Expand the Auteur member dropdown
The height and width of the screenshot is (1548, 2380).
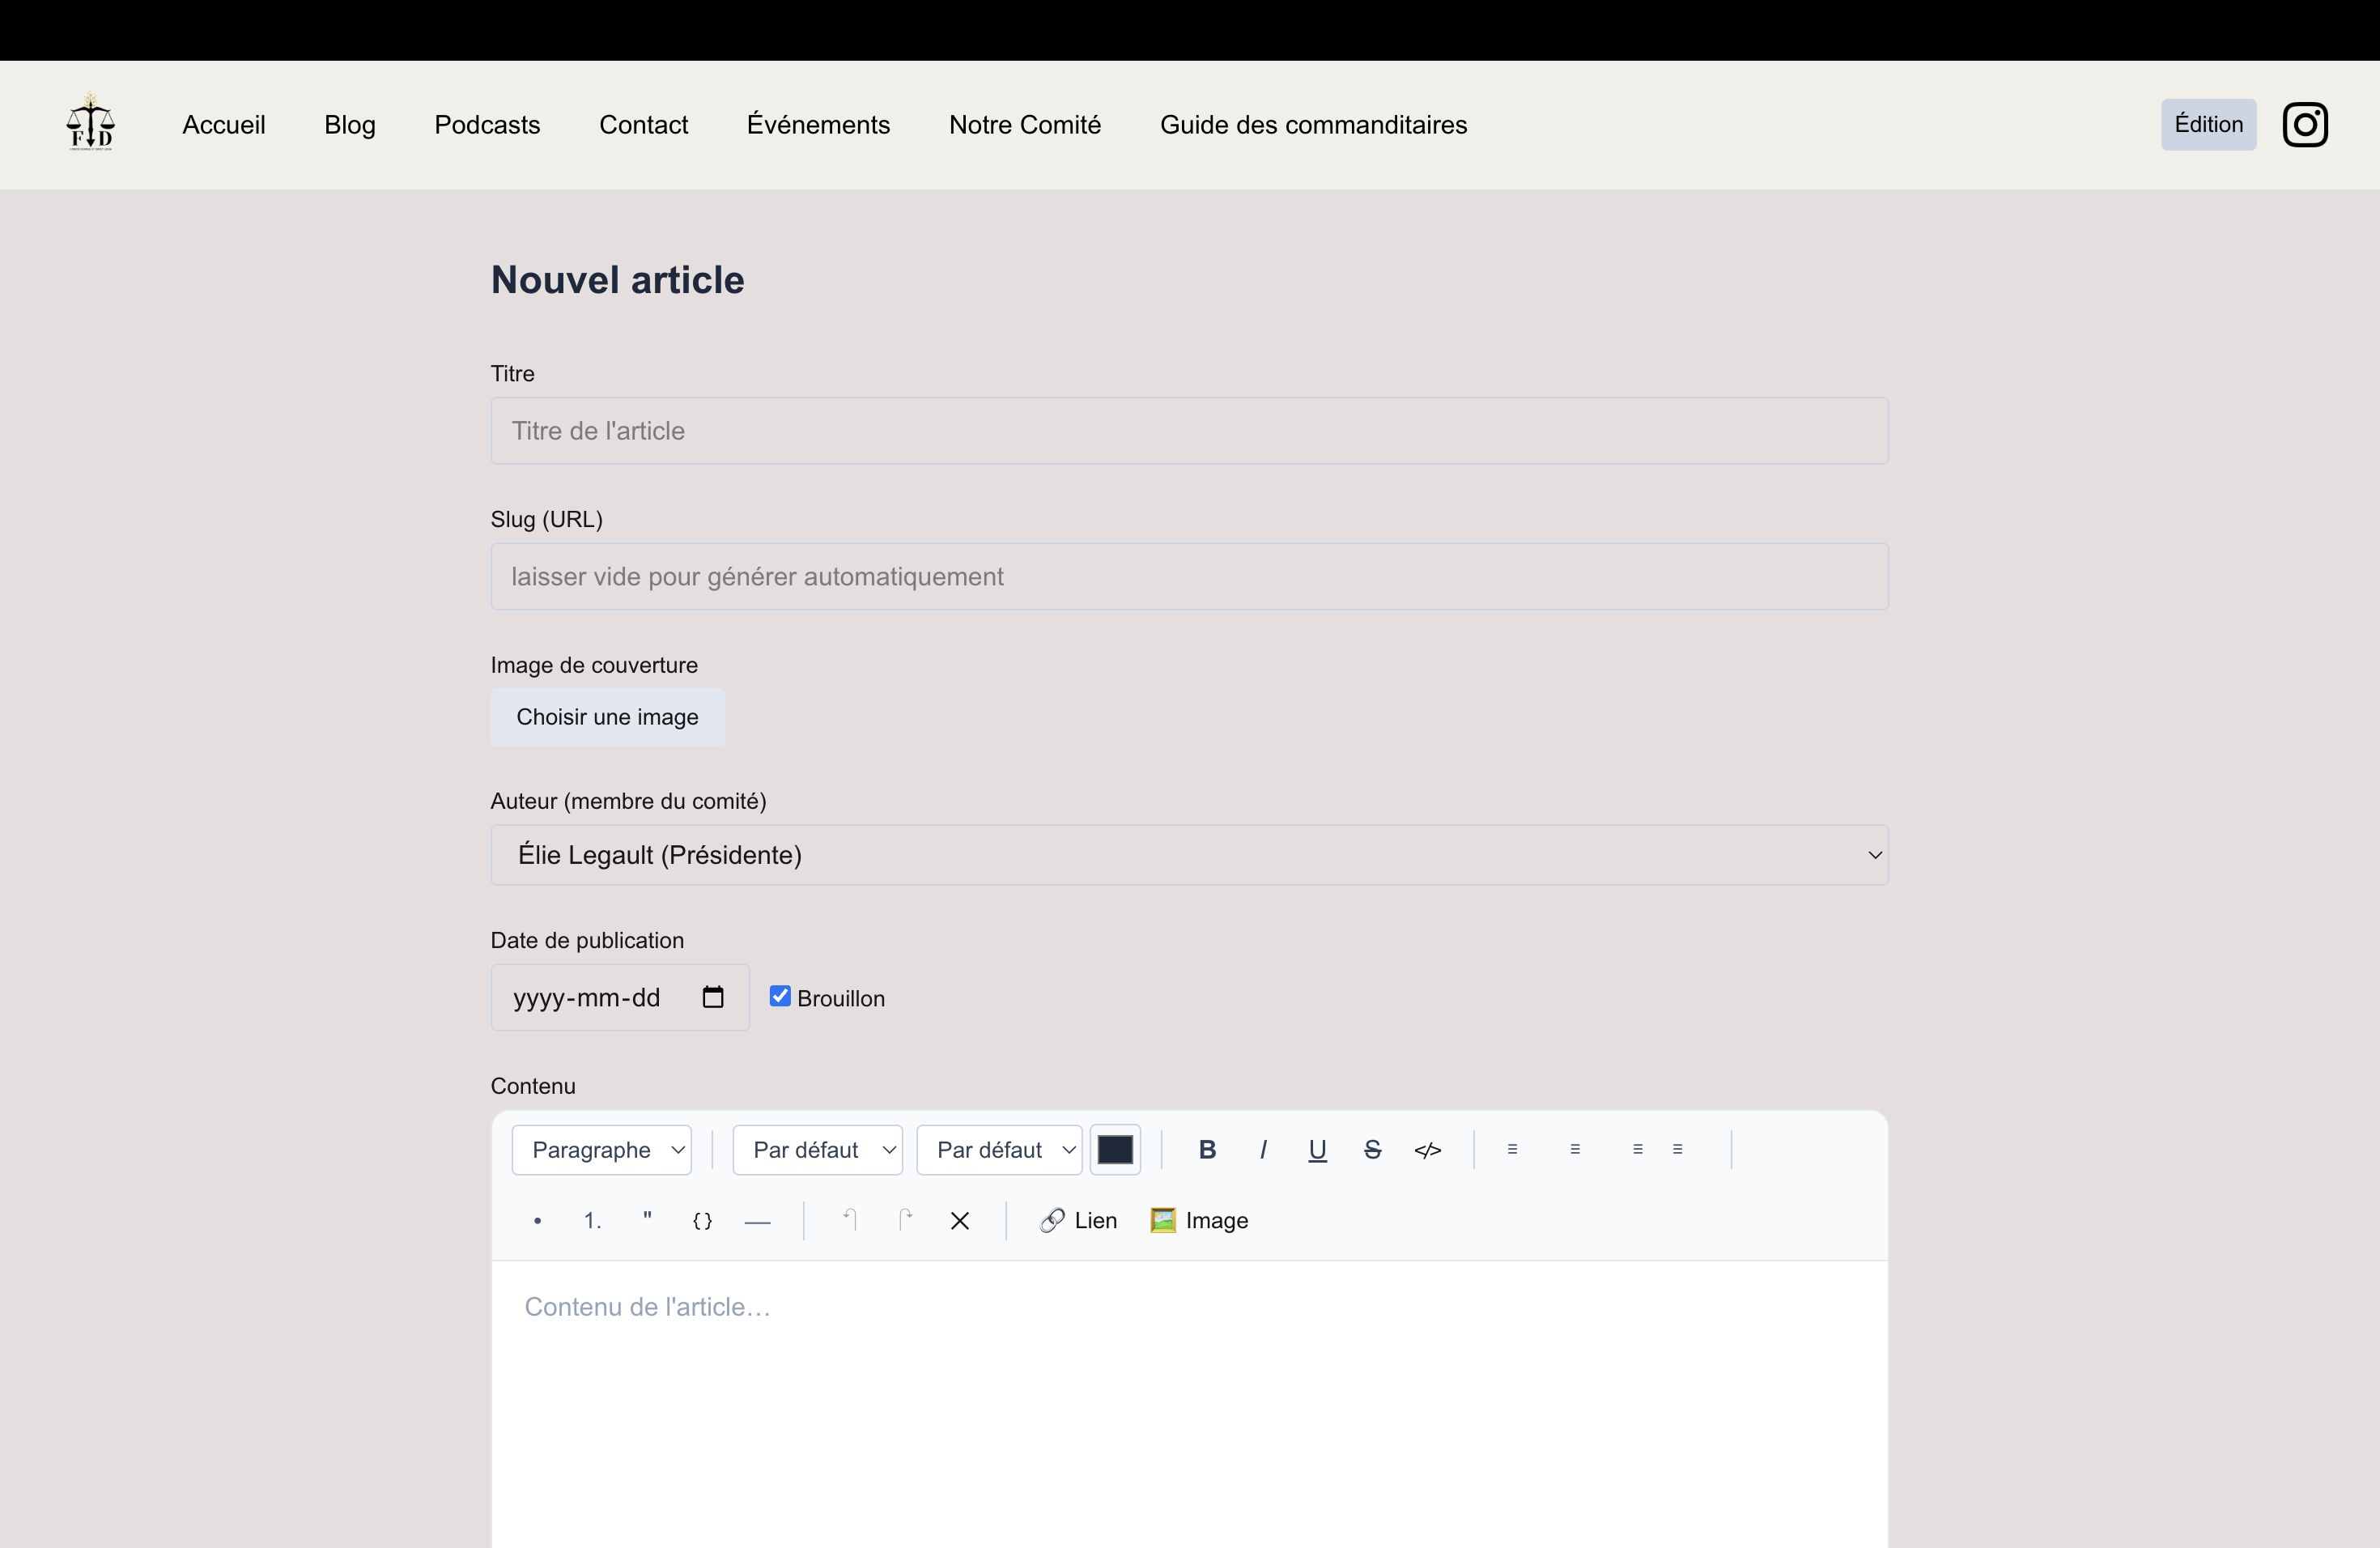click(x=1189, y=855)
